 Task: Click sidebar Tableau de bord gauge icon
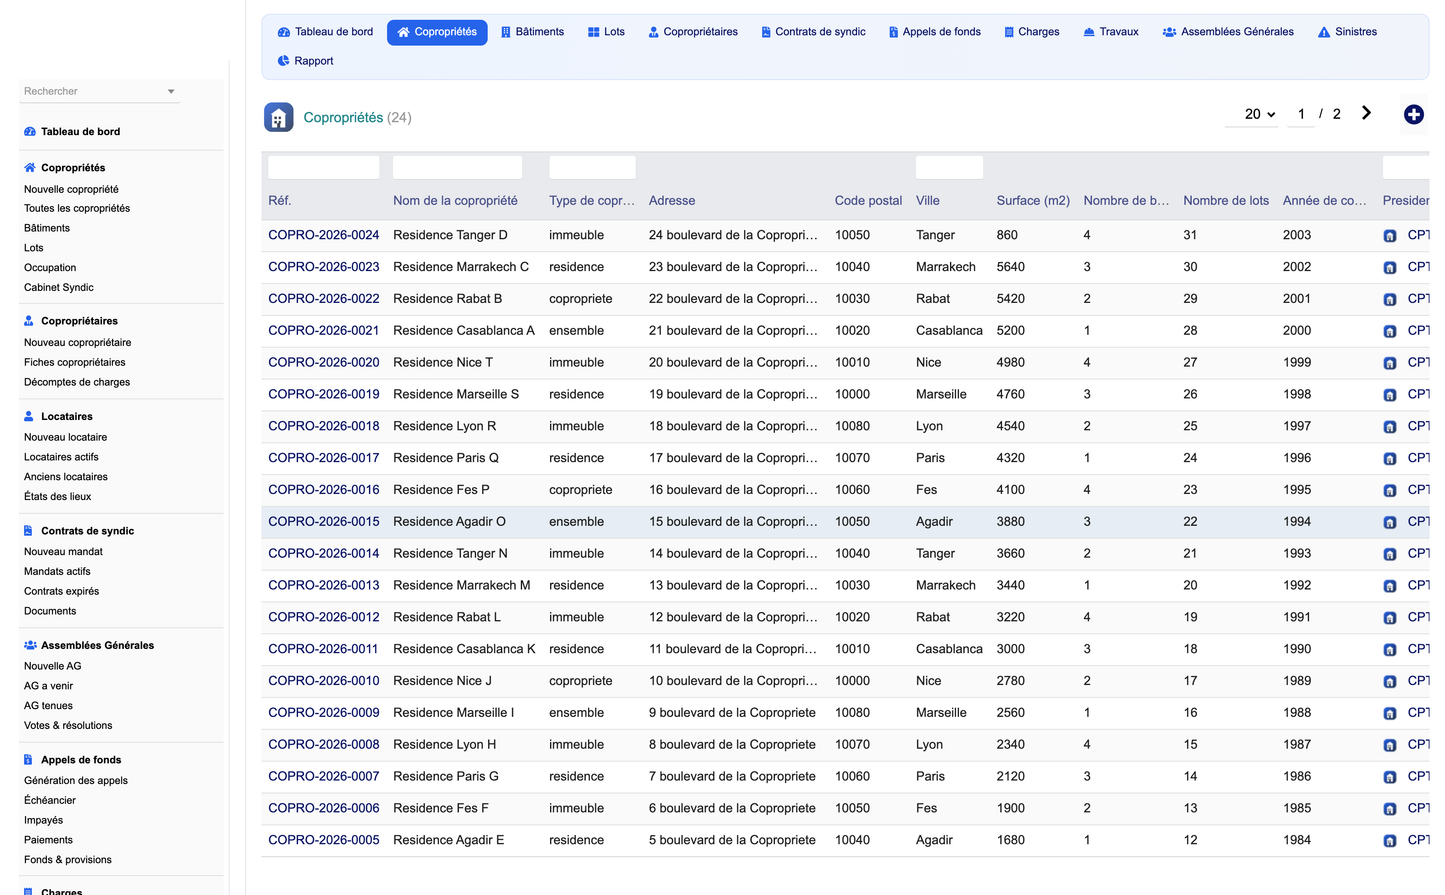click(30, 132)
